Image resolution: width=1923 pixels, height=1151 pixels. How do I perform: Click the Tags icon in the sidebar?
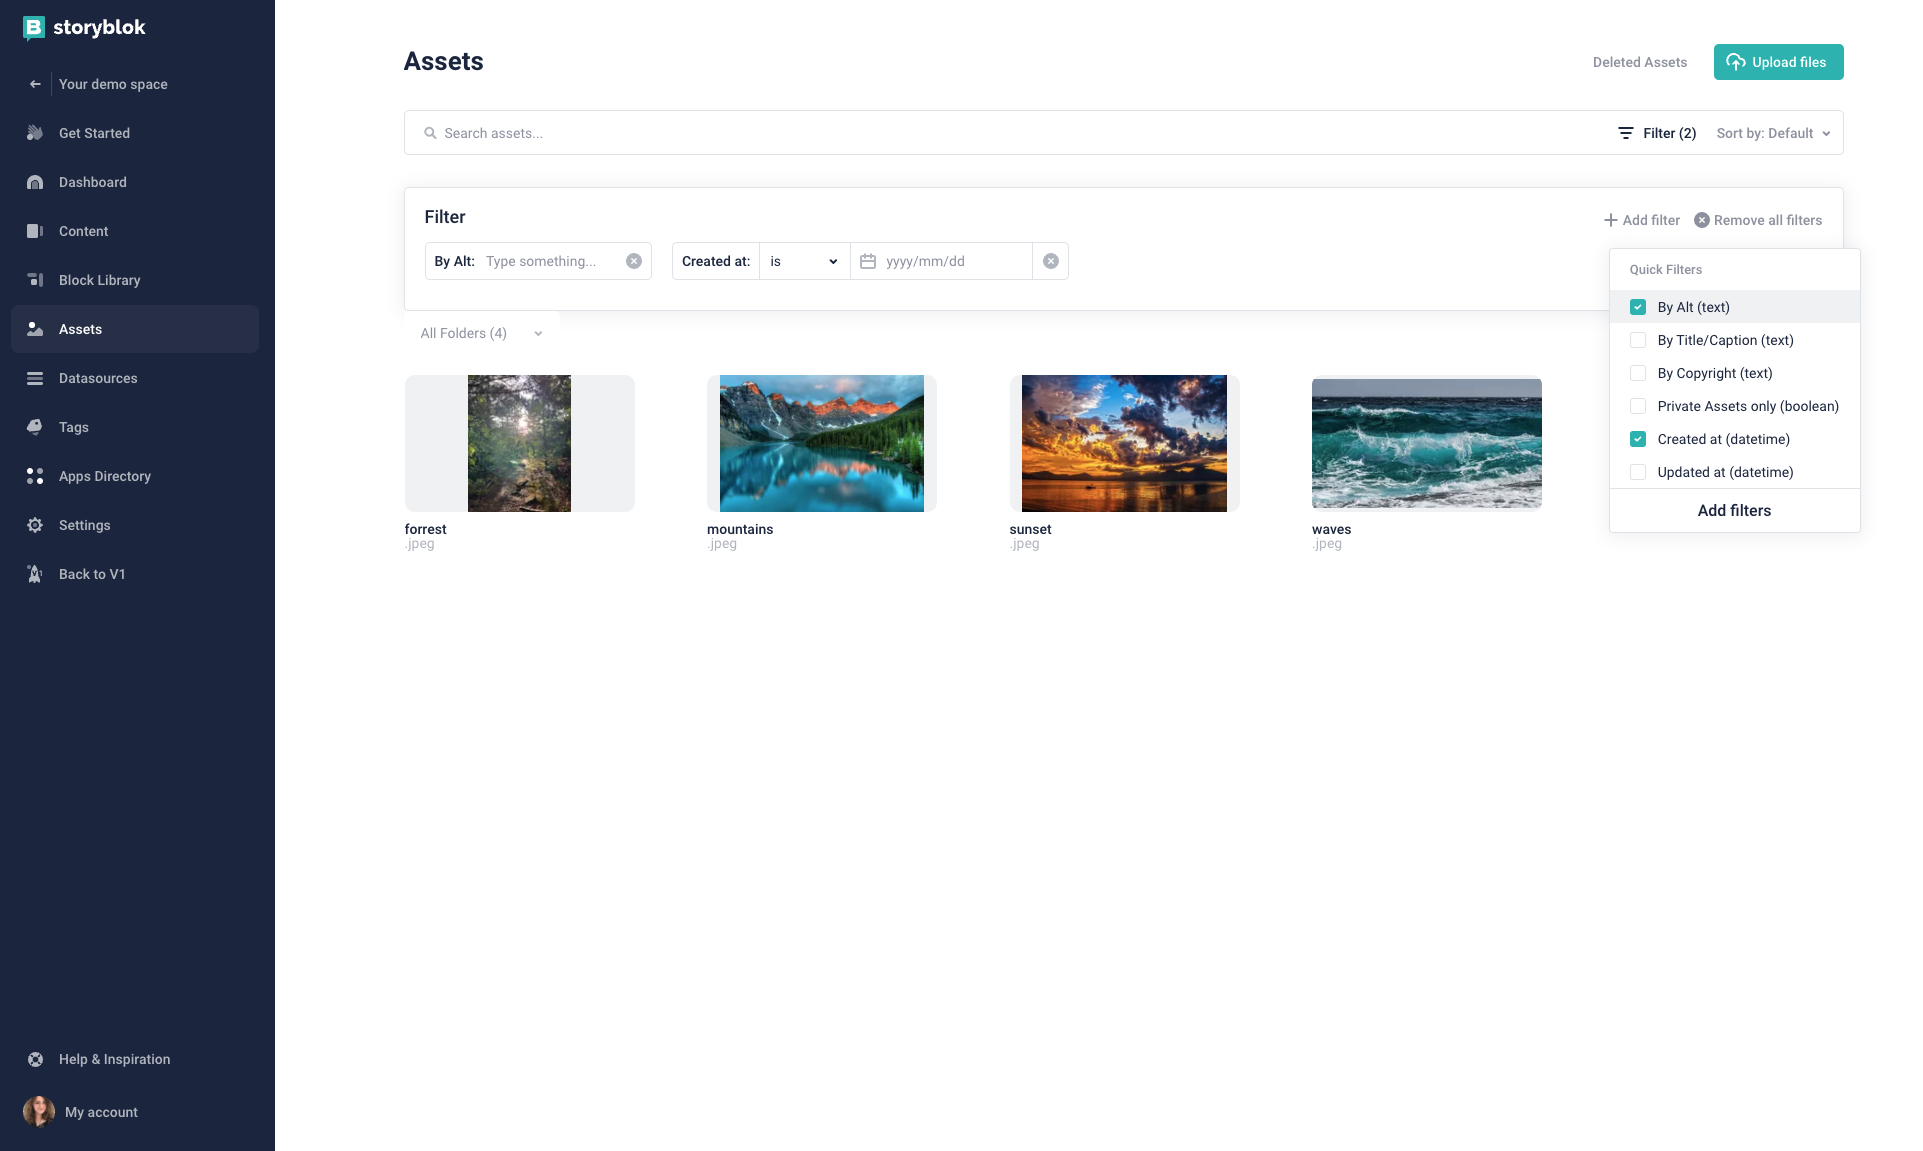tap(35, 427)
